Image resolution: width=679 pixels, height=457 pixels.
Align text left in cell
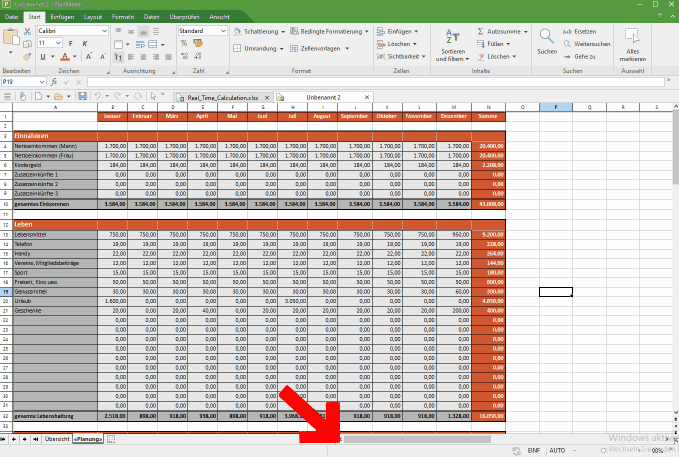[x=131, y=57]
